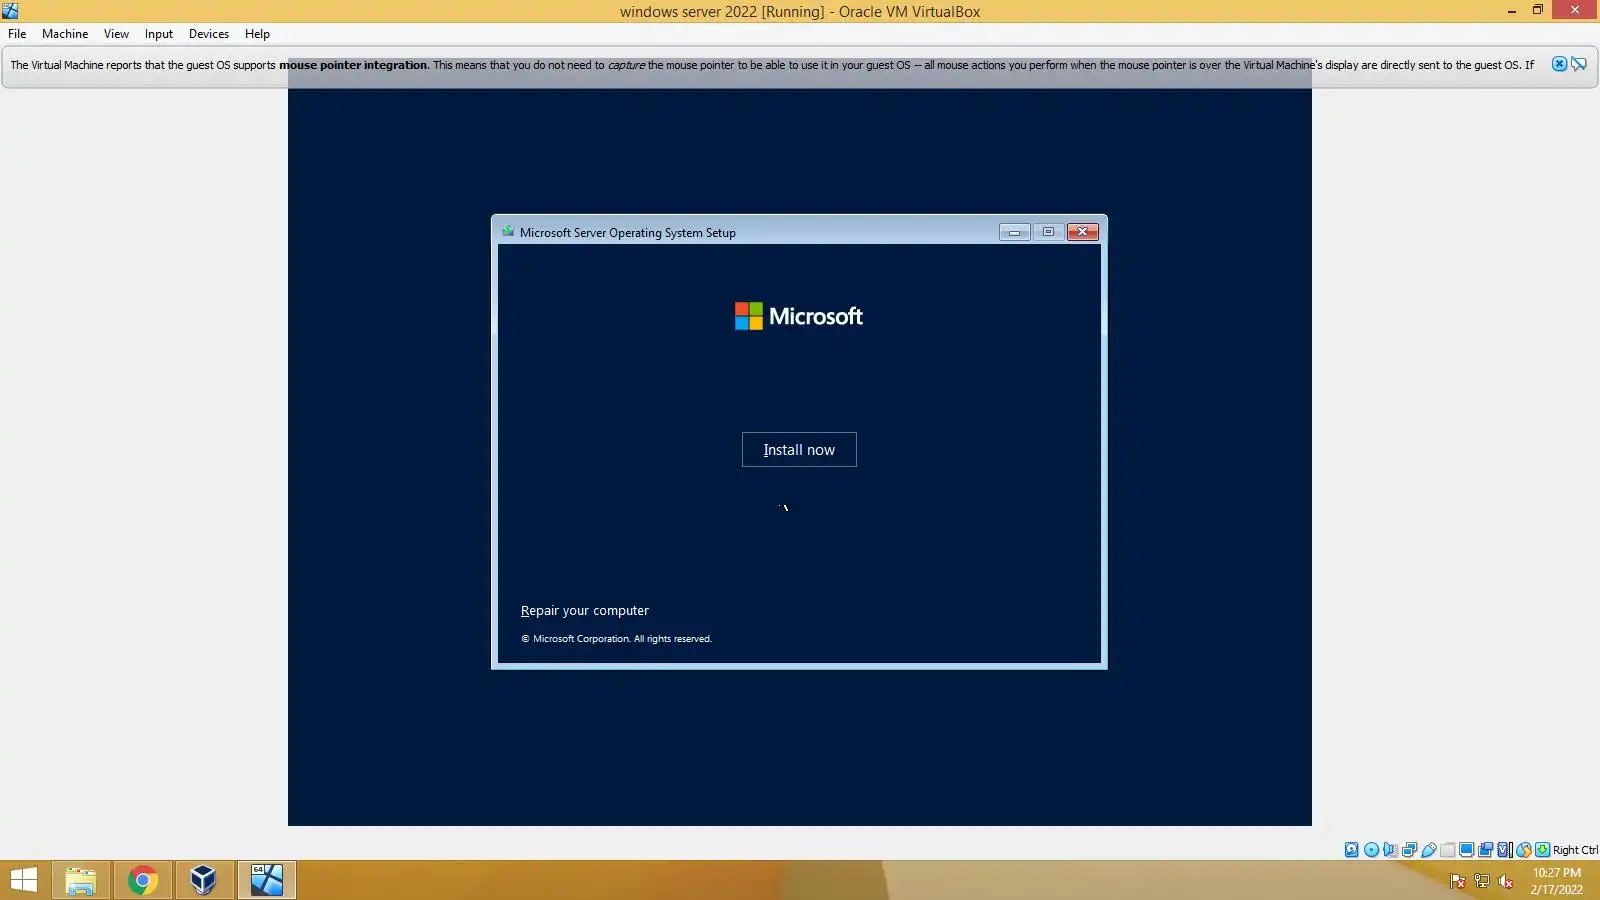Click the optical disc drive indicator
This screenshot has width=1600, height=900.
click(1371, 850)
